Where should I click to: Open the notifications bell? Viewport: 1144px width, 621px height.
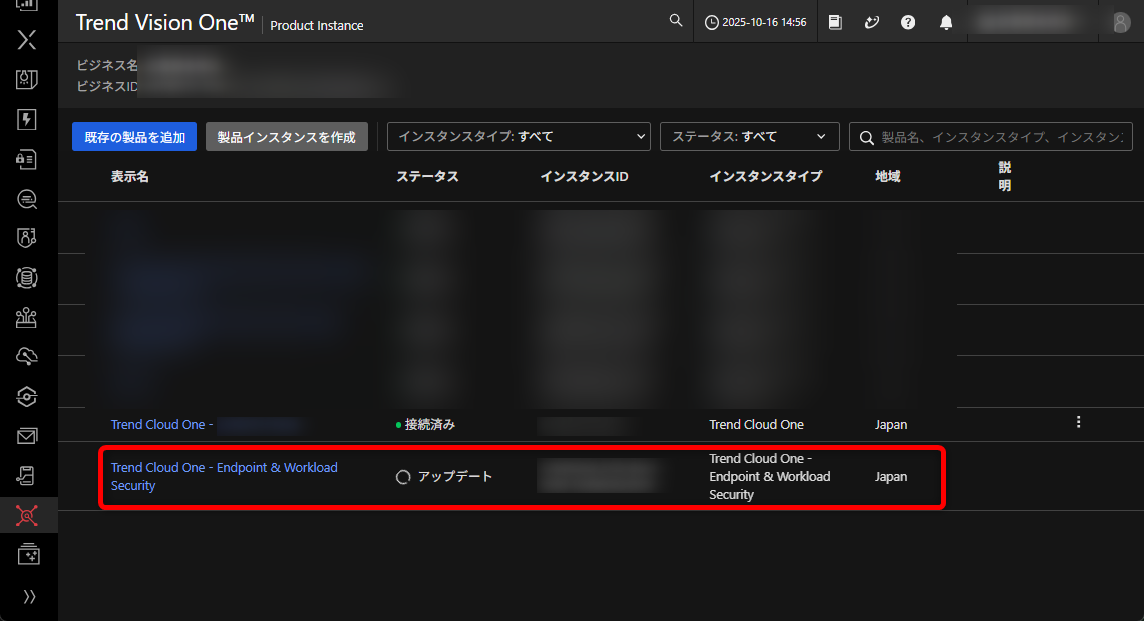(x=946, y=22)
